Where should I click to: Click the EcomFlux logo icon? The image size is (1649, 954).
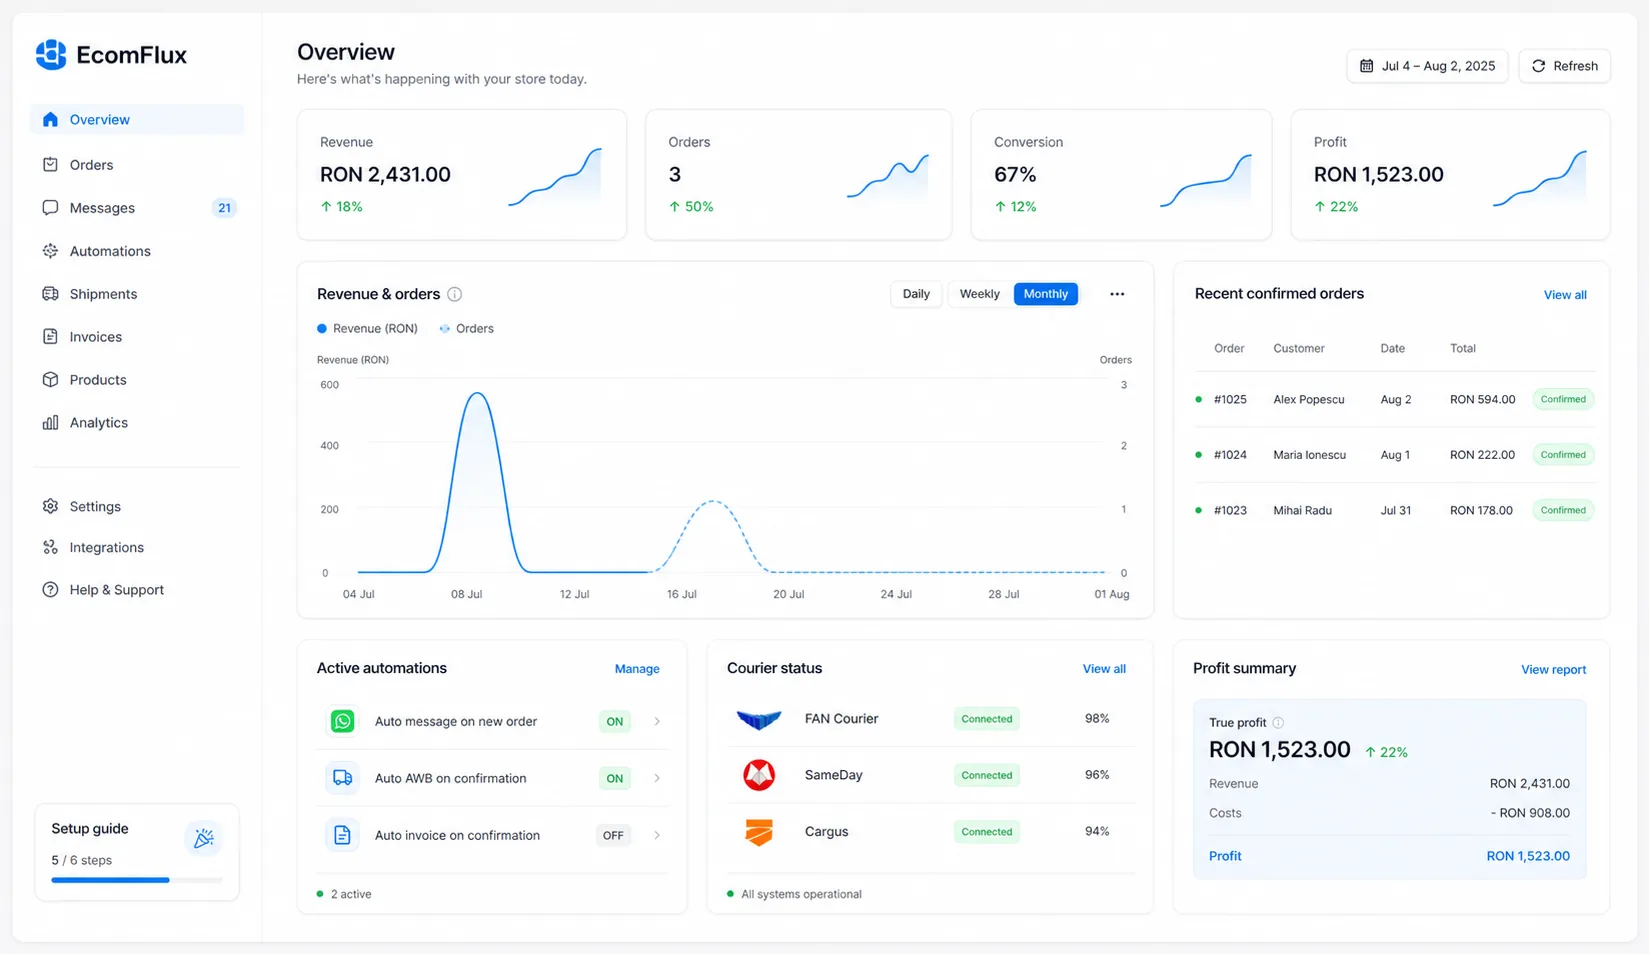51,55
